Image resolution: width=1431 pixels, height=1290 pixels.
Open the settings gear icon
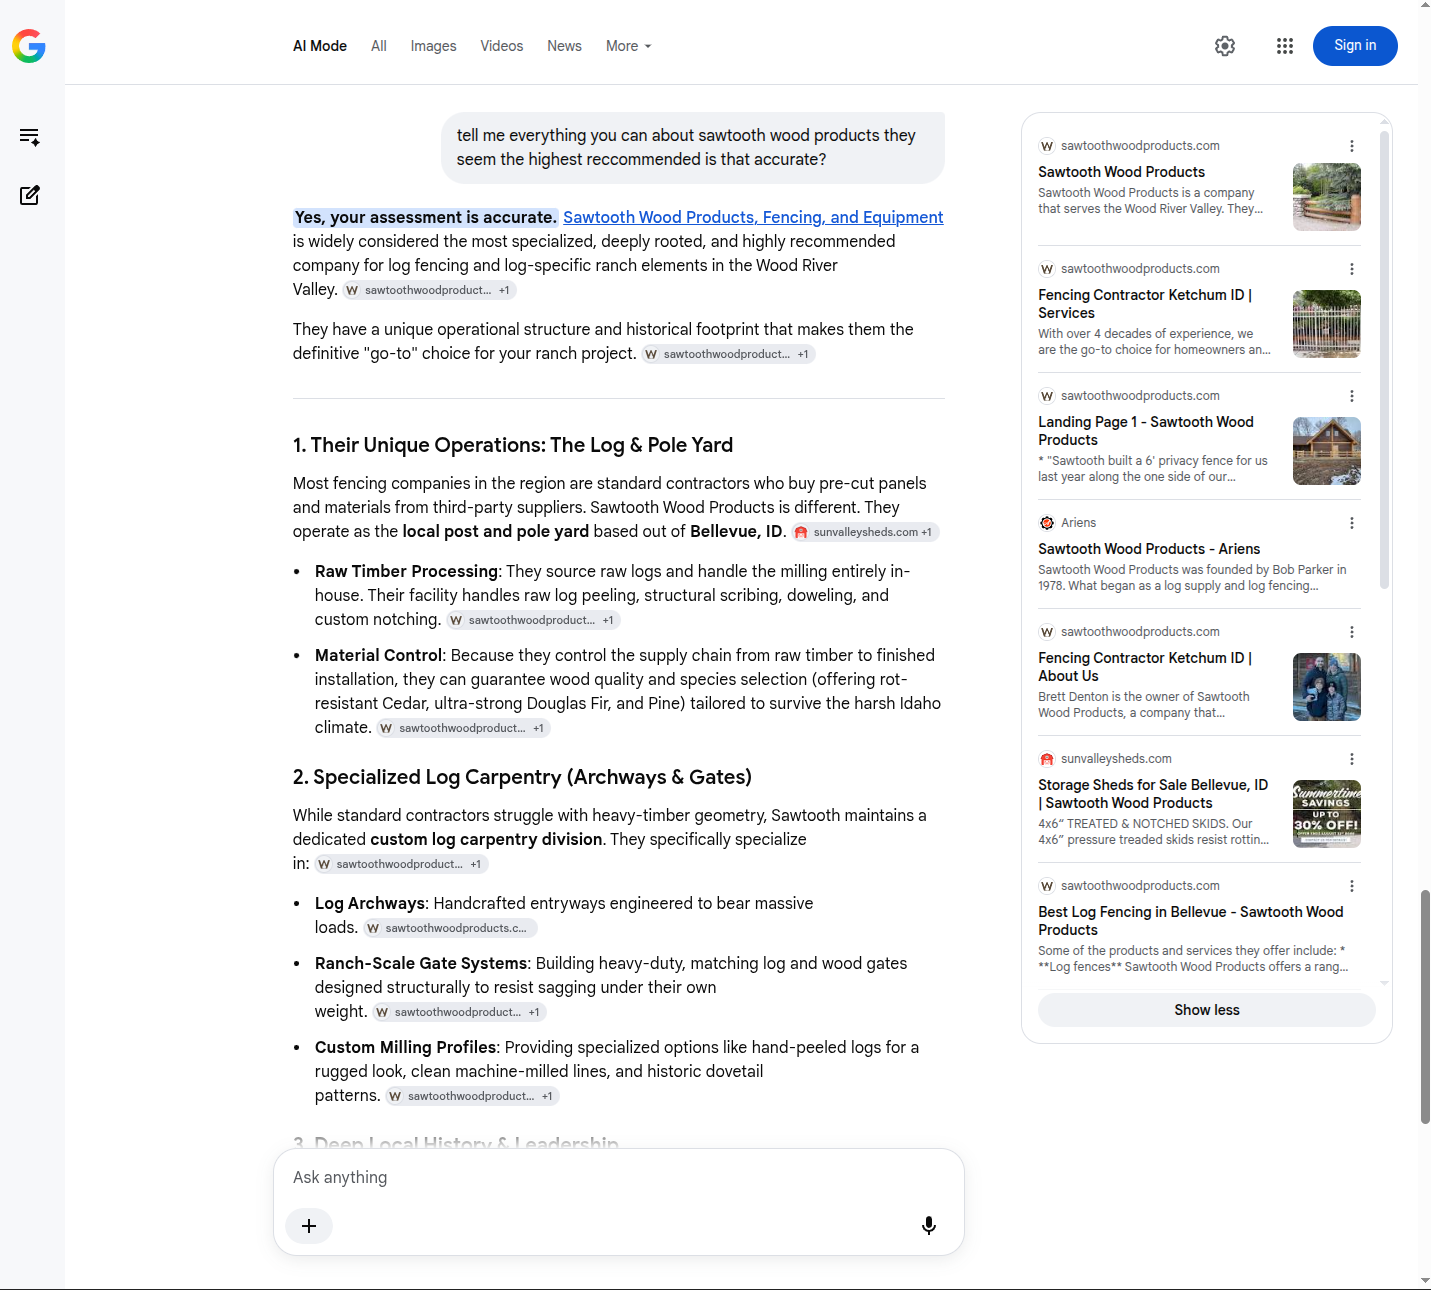pyautogui.click(x=1225, y=46)
